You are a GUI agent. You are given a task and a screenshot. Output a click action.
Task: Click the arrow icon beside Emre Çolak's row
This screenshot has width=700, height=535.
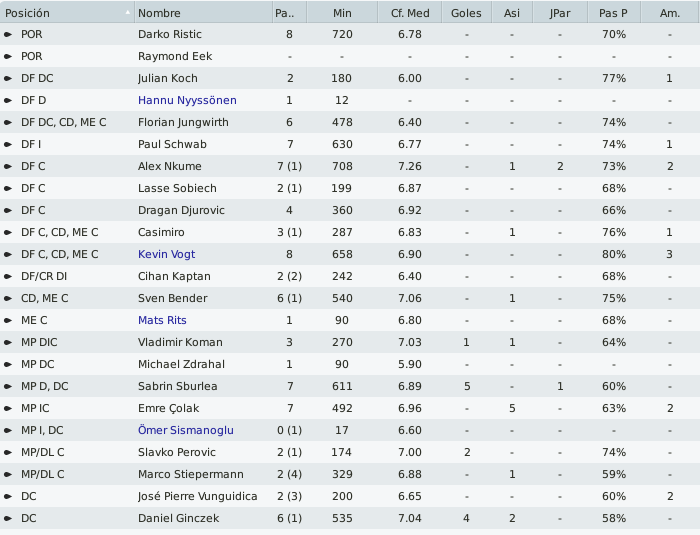click(x=8, y=408)
